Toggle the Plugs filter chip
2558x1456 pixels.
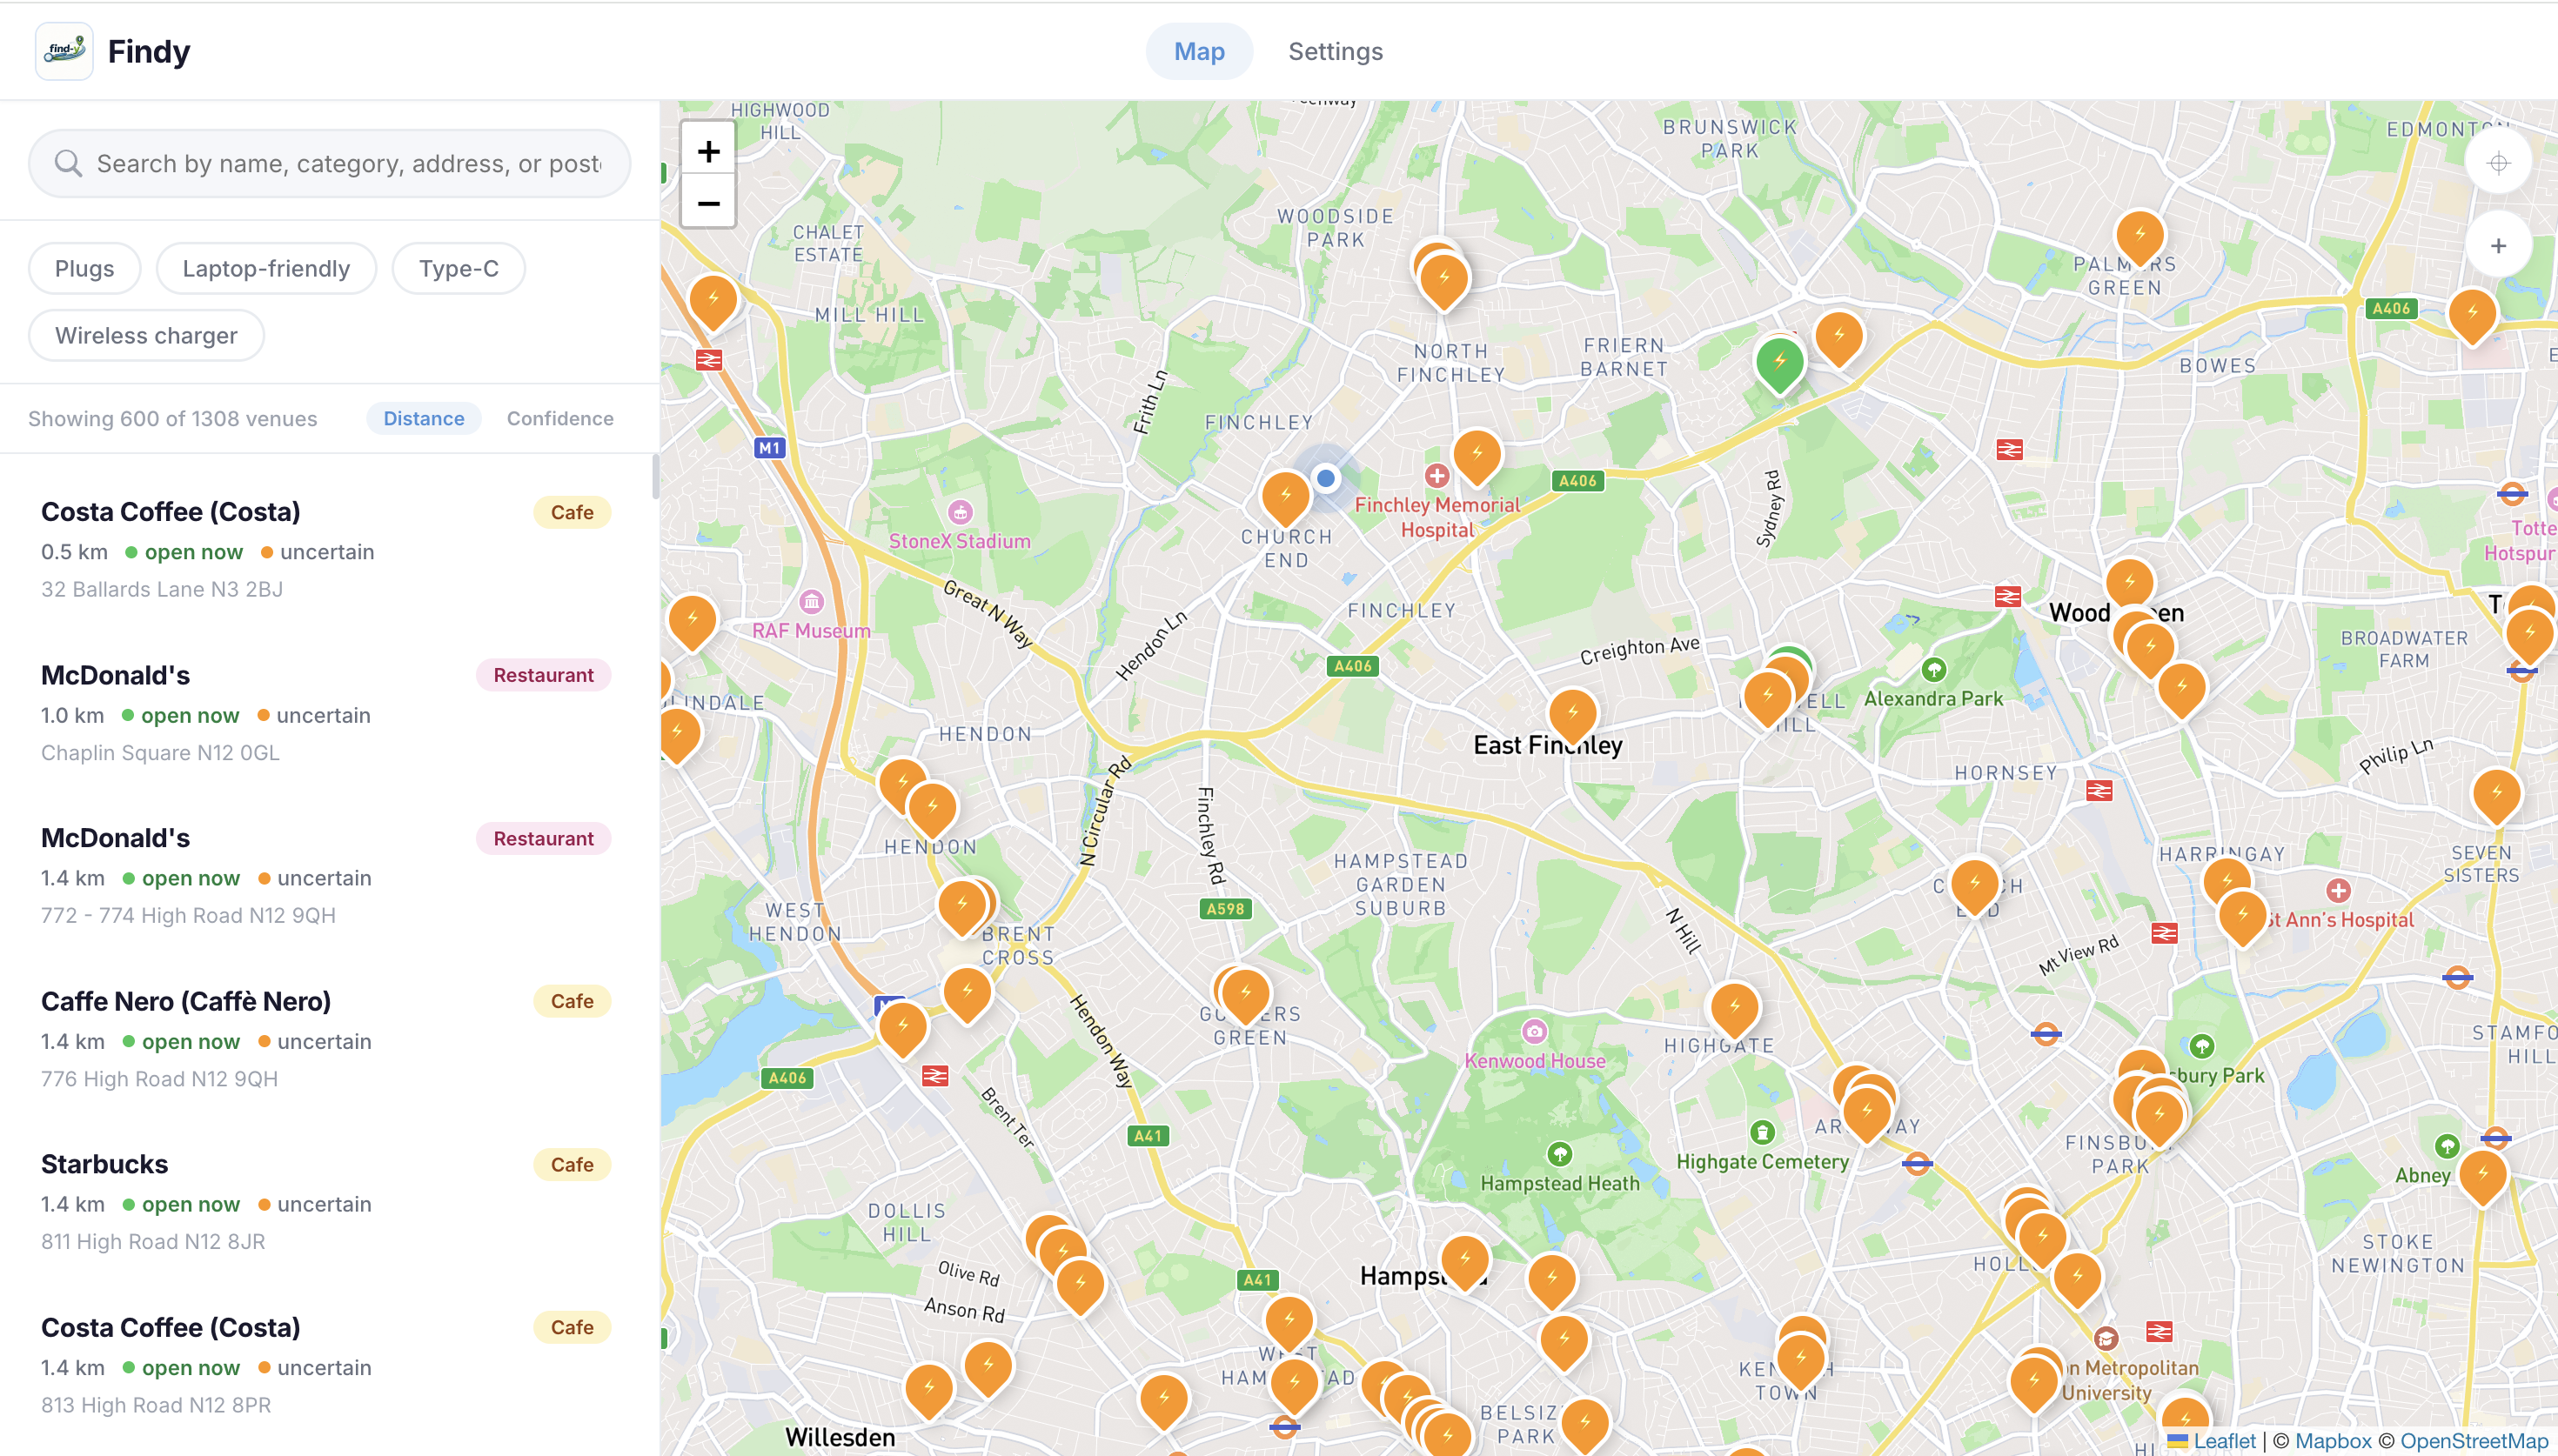84,268
